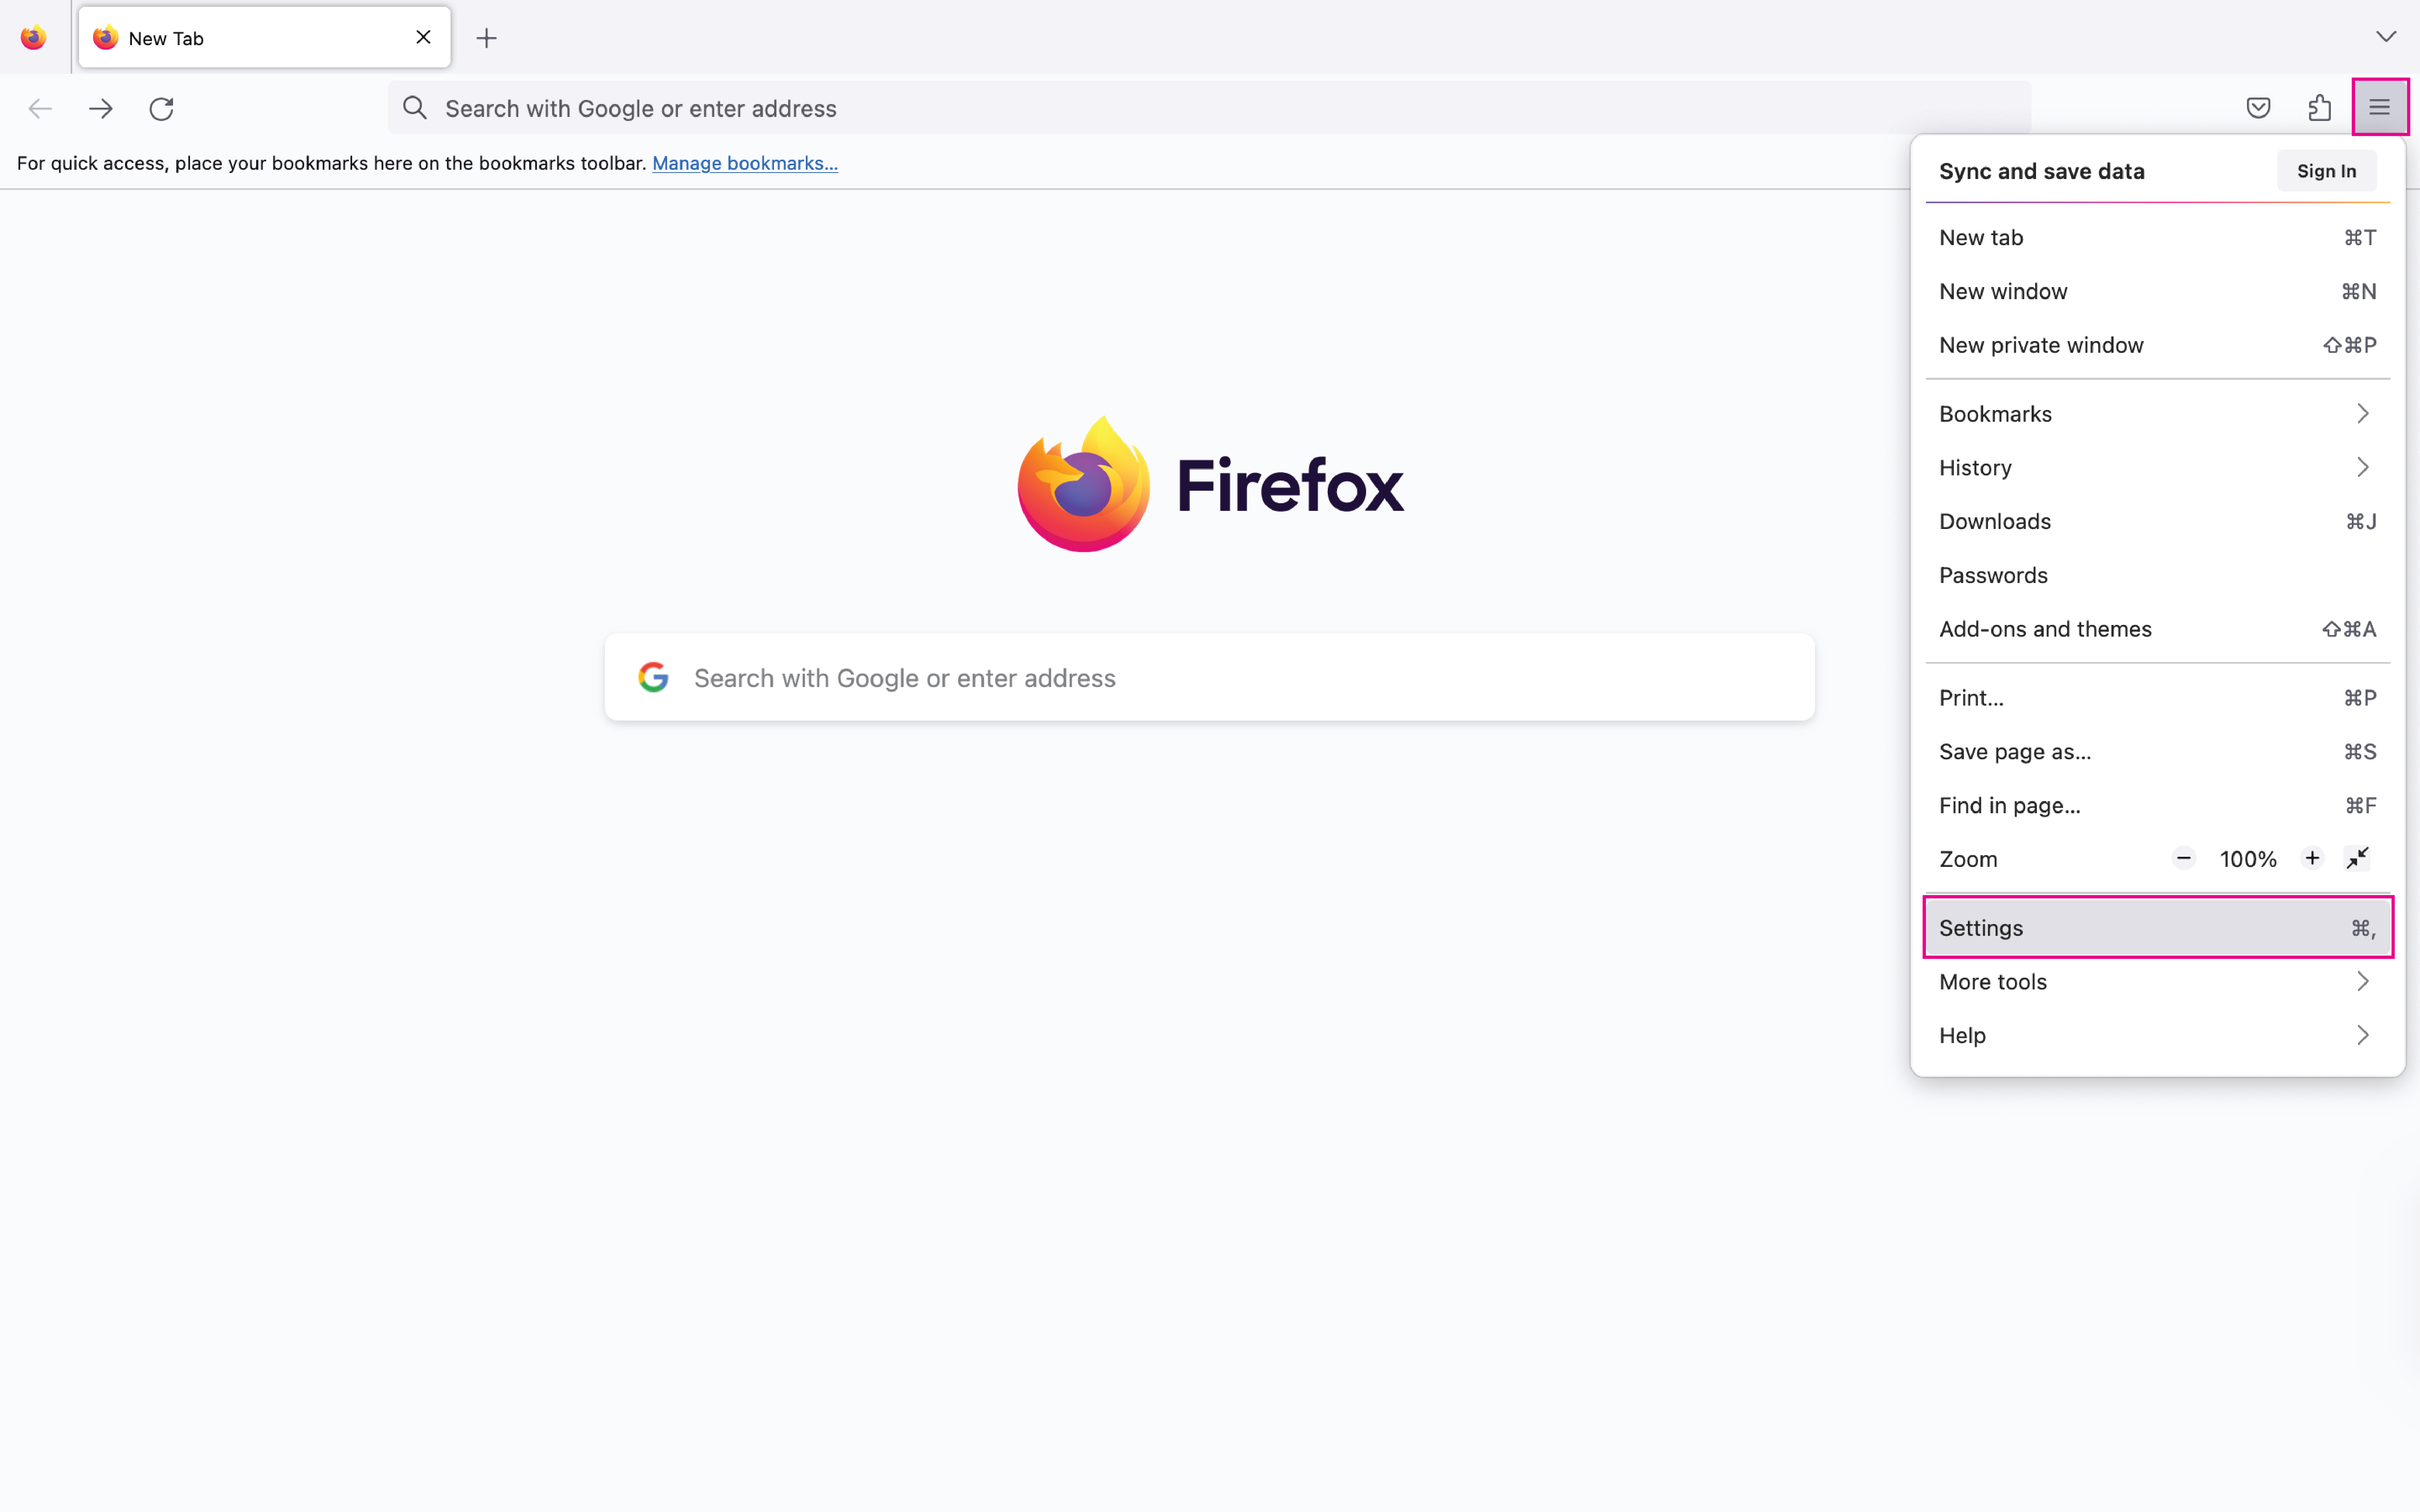
Task: Close the hamburger application menu
Action: [x=2380, y=107]
